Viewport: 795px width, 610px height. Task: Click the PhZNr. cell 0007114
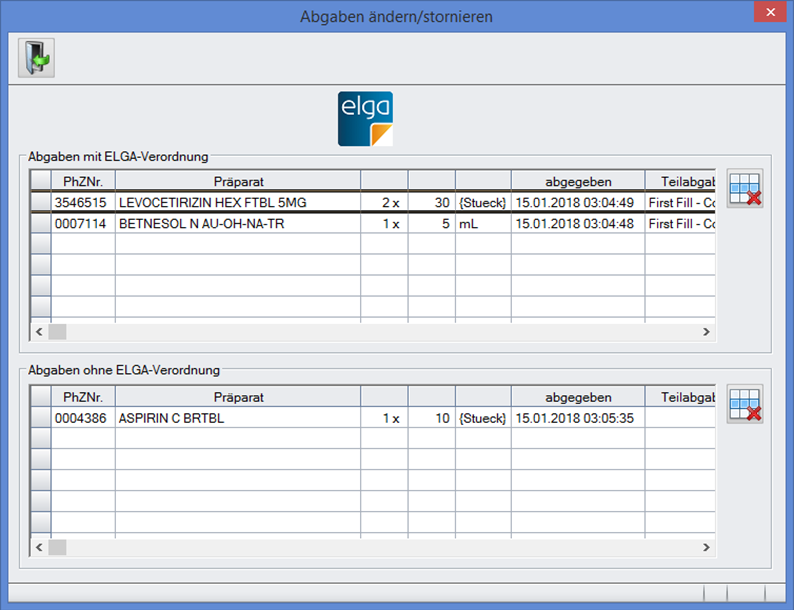(83, 224)
